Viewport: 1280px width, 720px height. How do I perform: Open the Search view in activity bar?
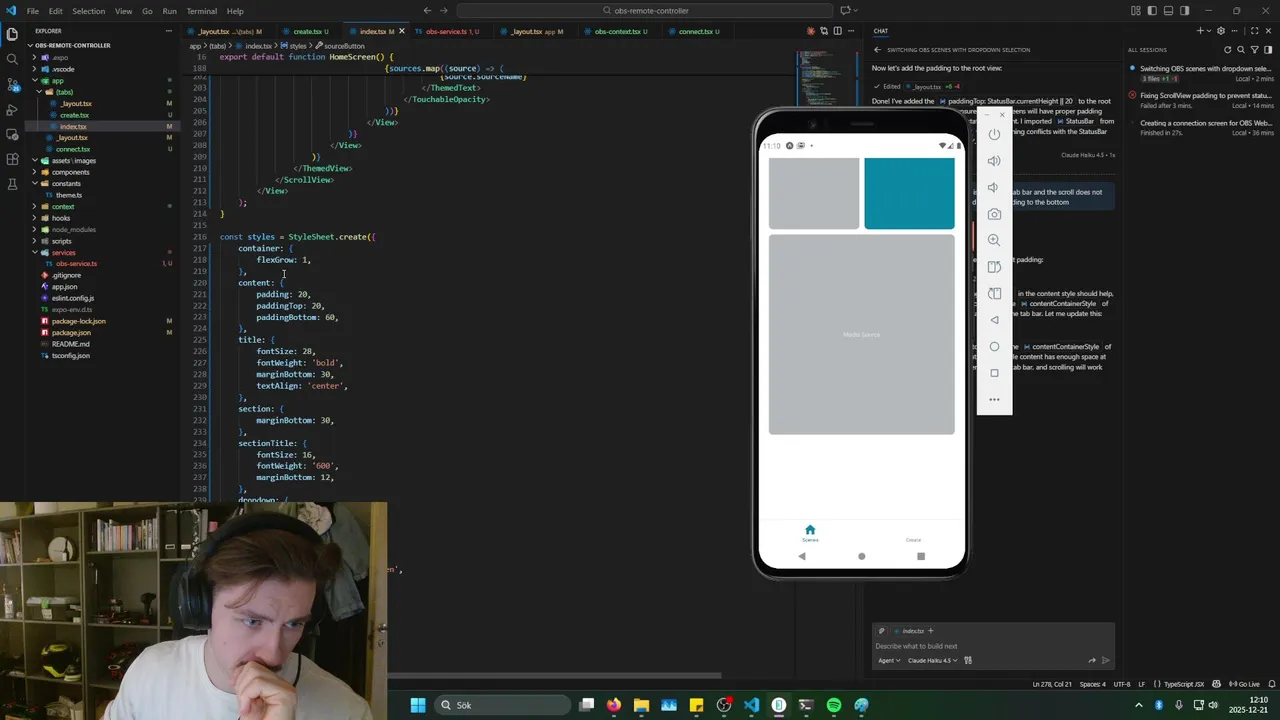[x=12, y=59]
